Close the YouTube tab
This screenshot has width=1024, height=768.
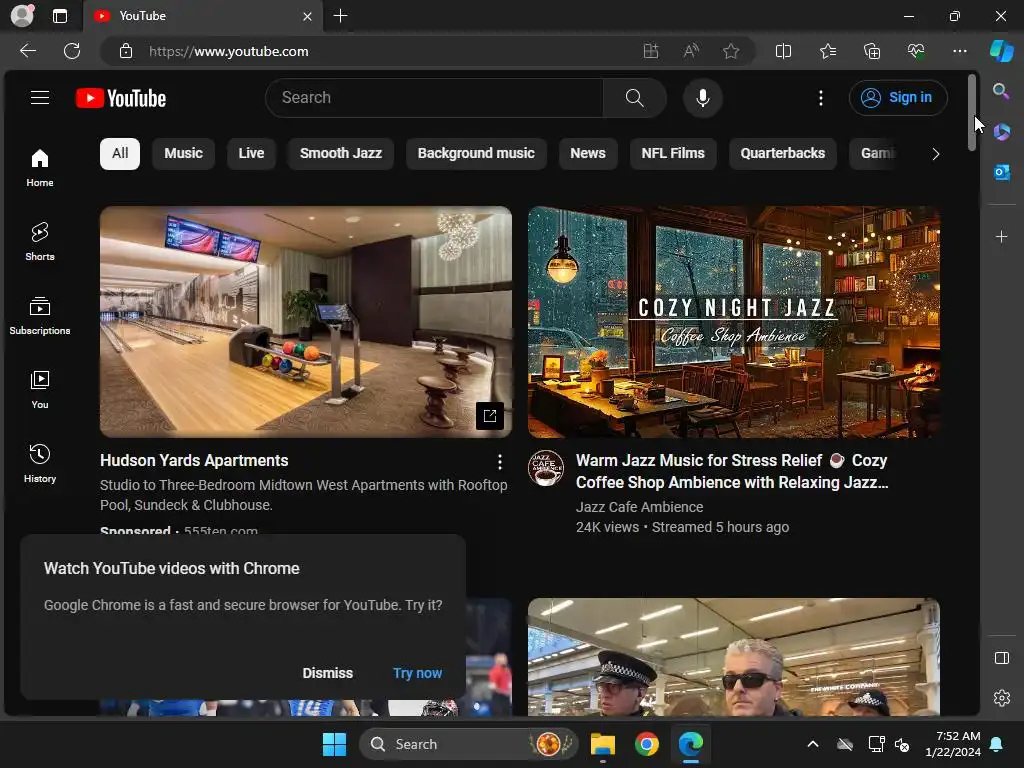pyautogui.click(x=307, y=16)
